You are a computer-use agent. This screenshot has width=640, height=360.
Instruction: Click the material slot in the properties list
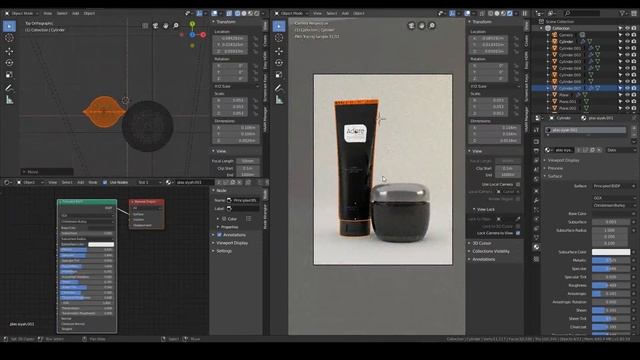pyautogui.click(x=586, y=130)
